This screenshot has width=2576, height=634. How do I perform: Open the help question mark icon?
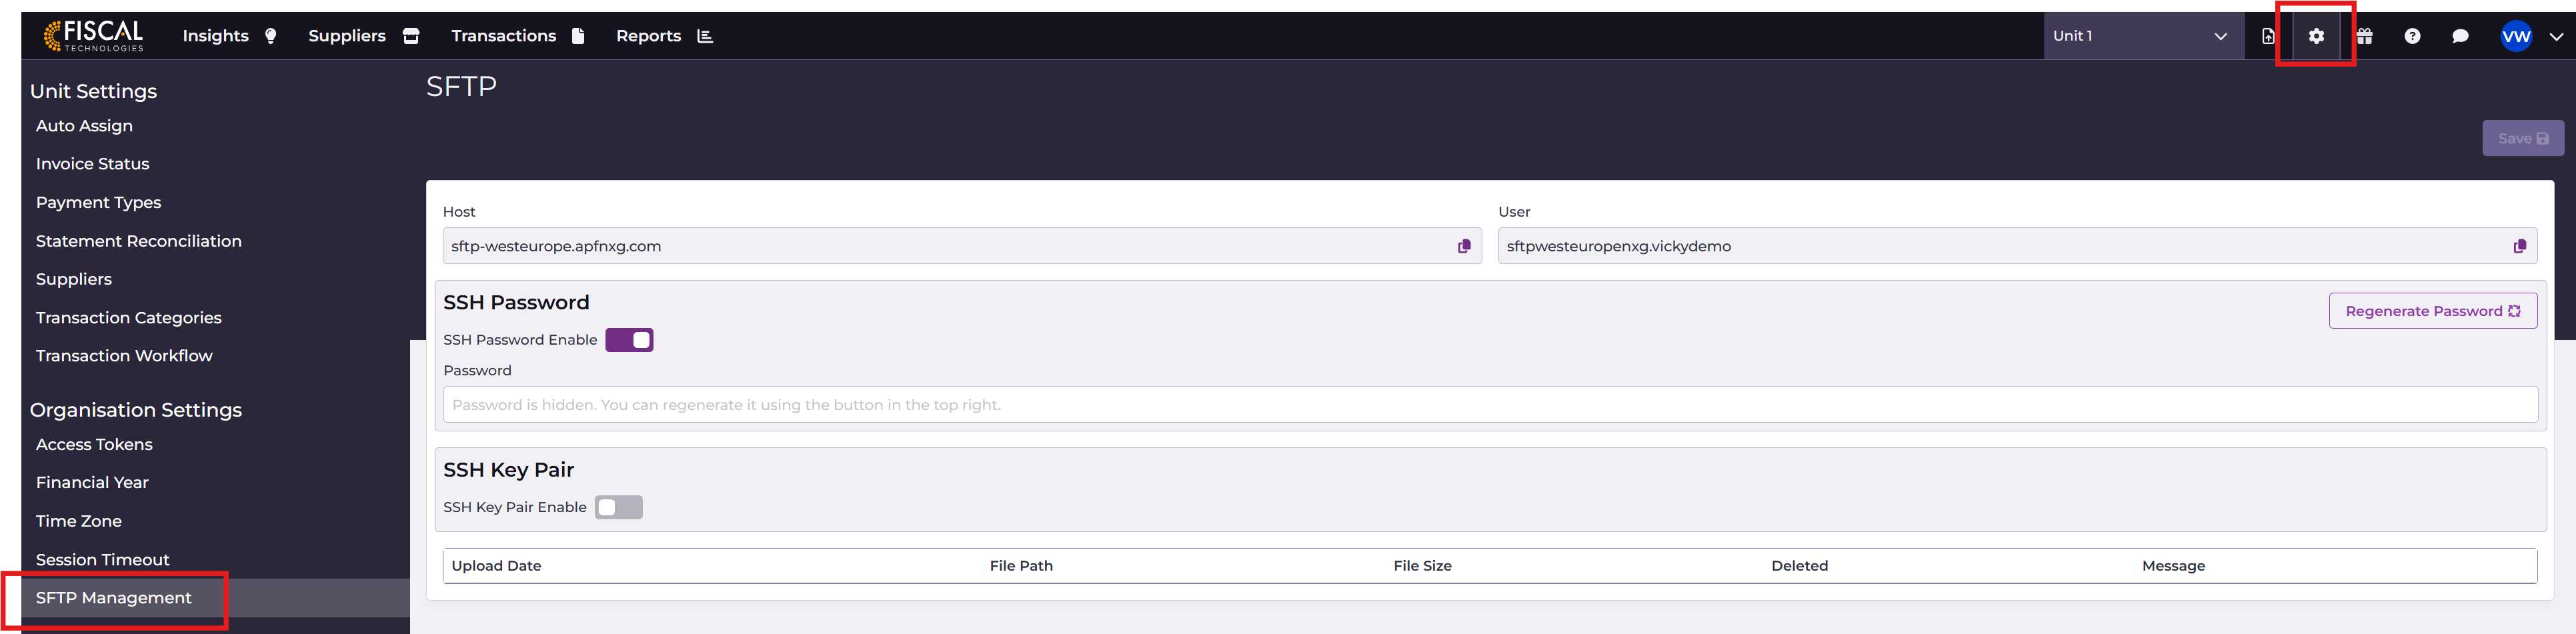[2412, 36]
